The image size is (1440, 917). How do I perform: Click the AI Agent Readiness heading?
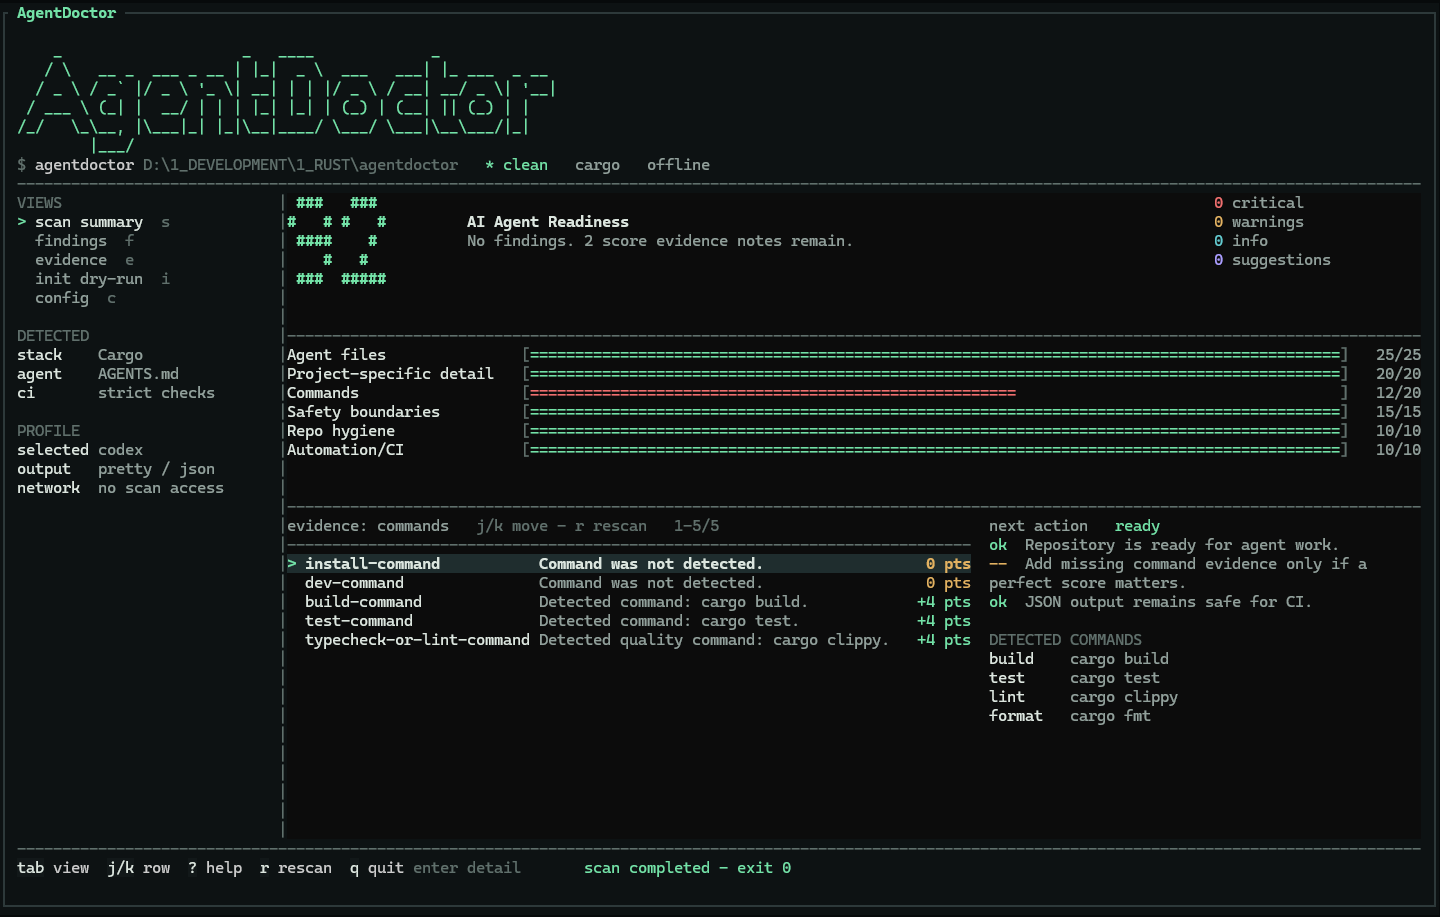pos(548,222)
